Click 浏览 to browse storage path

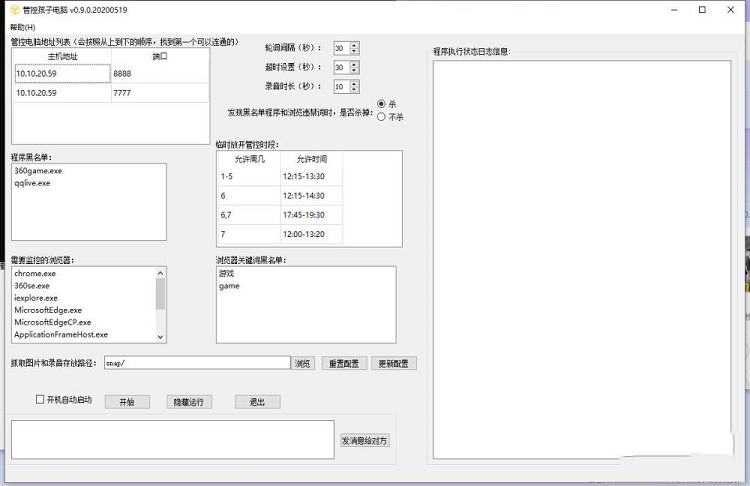point(304,363)
